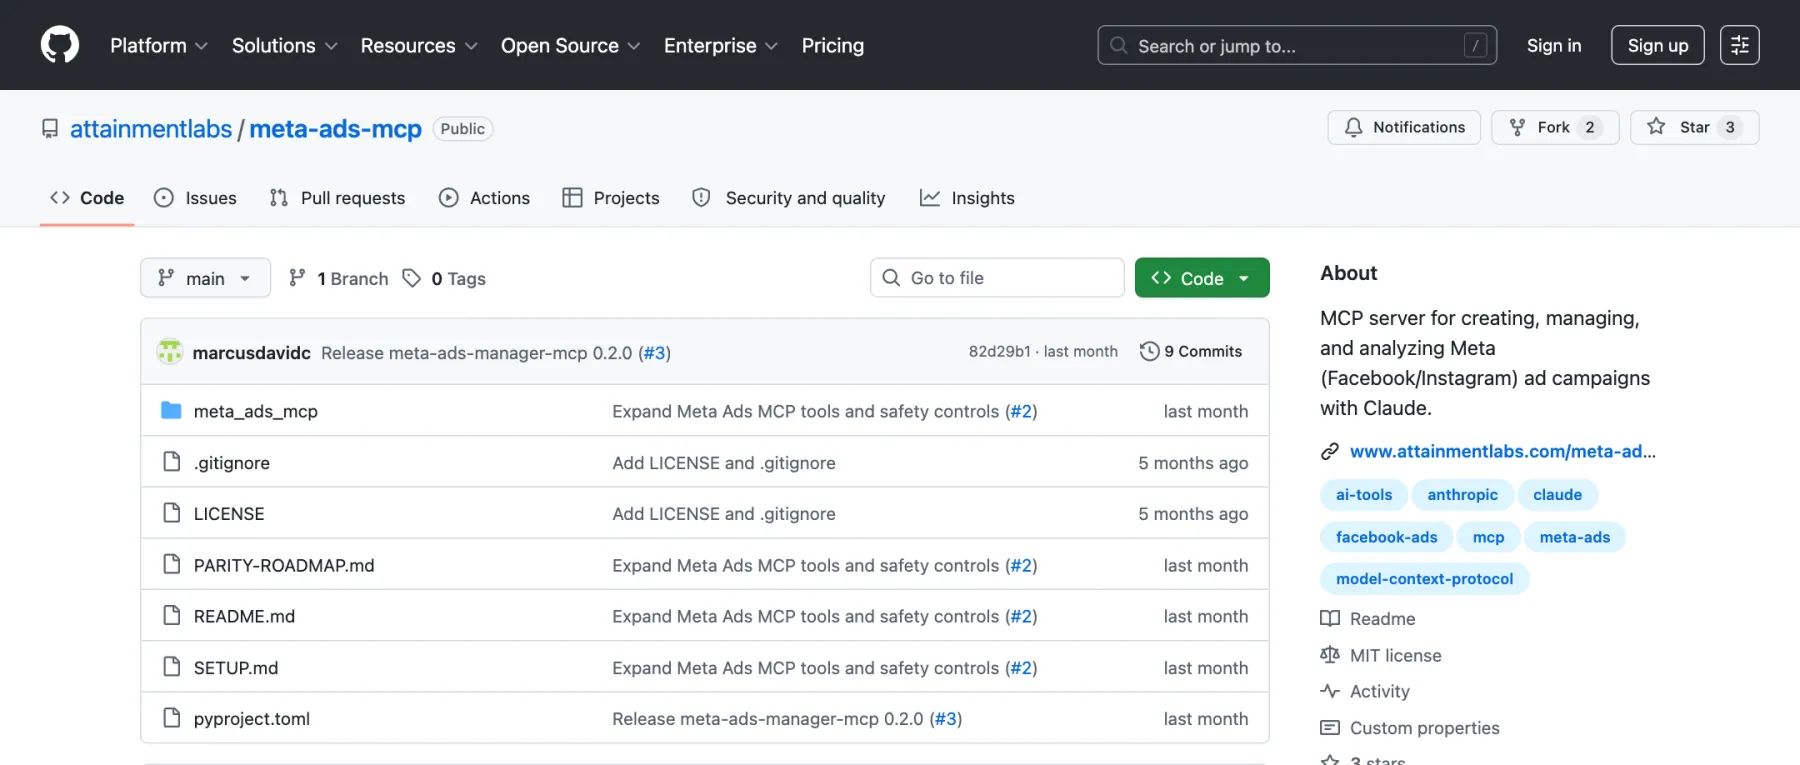Click the link icon beside website URL
The height and width of the screenshot is (765, 1800).
tap(1330, 451)
